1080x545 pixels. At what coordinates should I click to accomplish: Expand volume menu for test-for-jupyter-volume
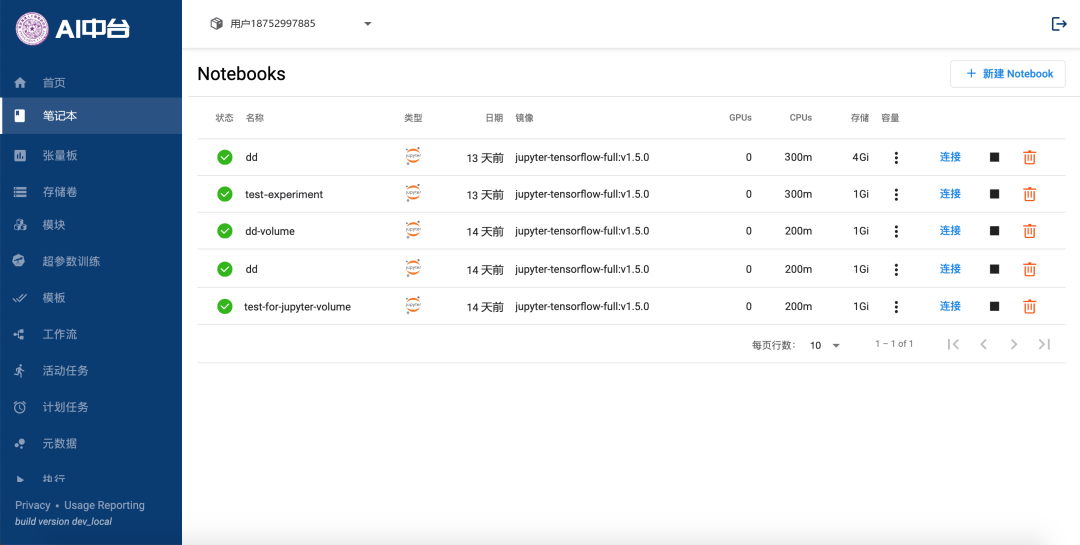pyautogui.click(x=896, y=307)
